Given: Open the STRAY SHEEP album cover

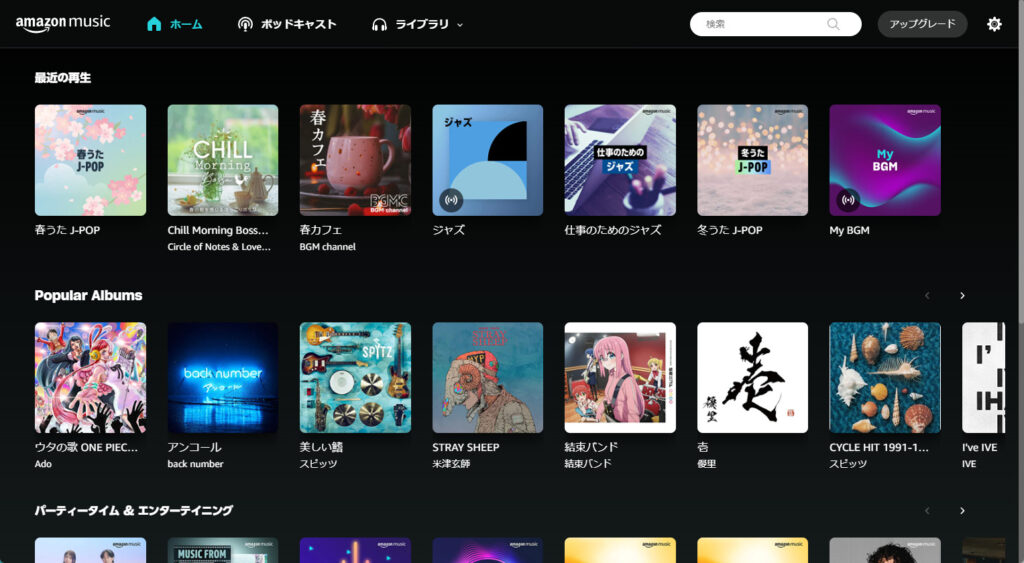Looking at the screenshot, I should pyautogui.click(x=487, y=378).
